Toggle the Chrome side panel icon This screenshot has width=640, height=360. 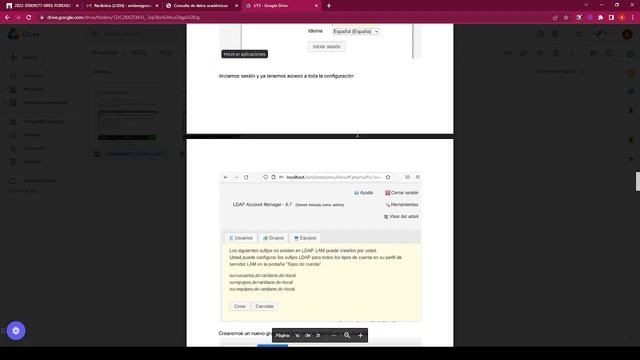(x=611, y=18)
